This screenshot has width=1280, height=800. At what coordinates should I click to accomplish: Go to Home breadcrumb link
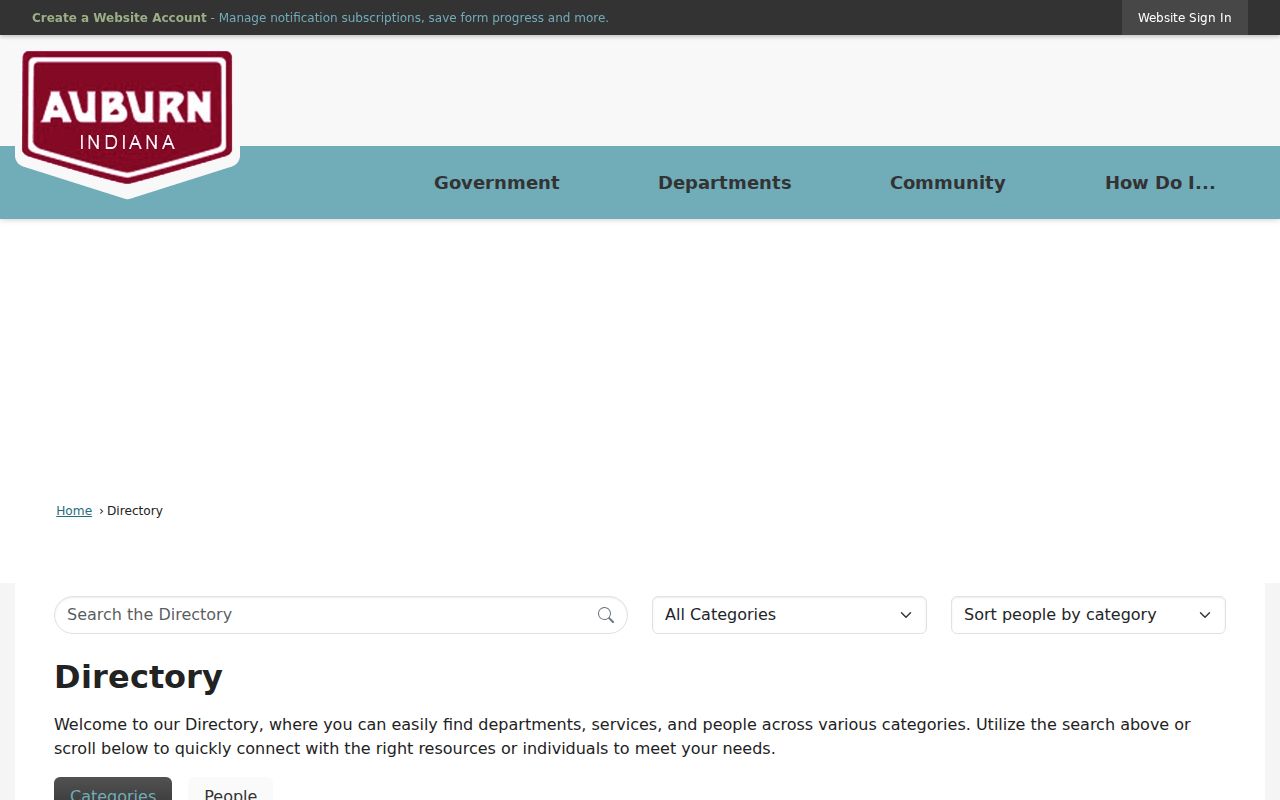click(x=74, y=511)
